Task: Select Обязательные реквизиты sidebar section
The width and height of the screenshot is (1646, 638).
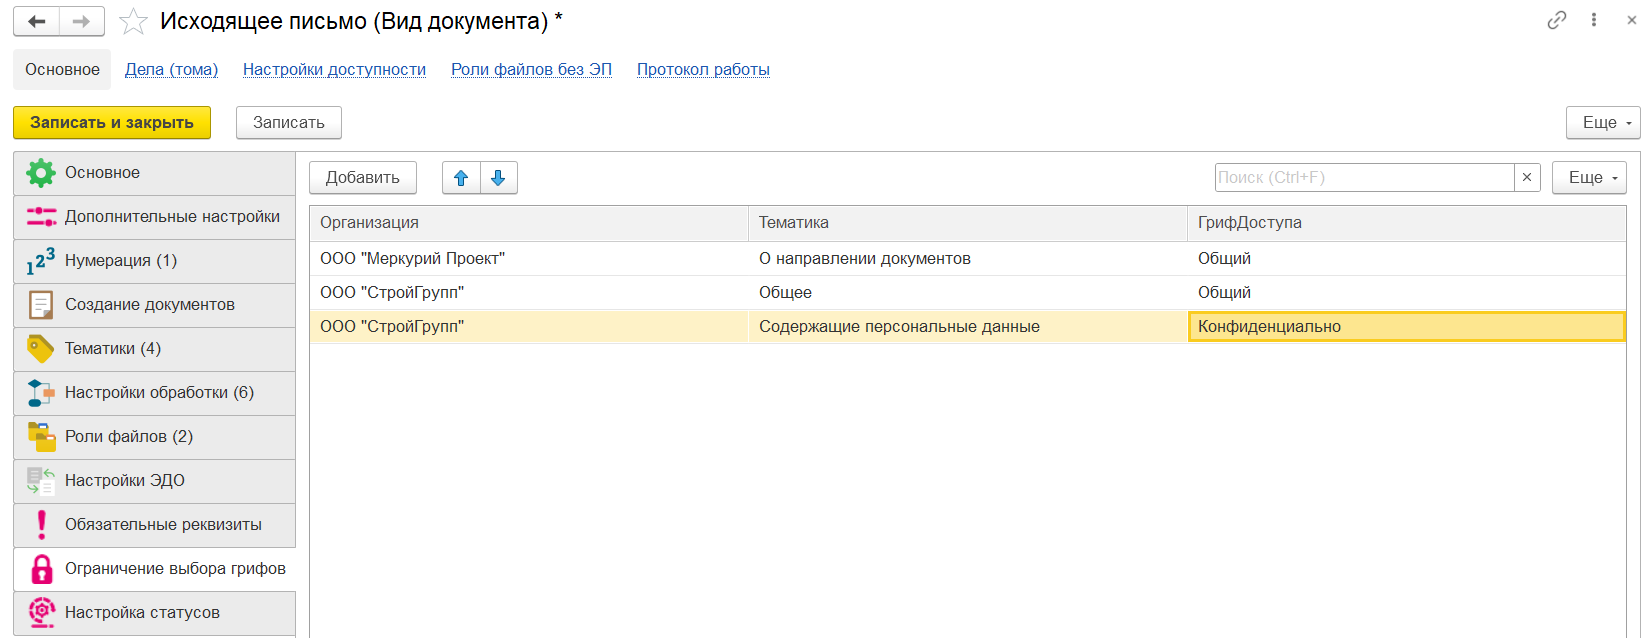Action: 155,525
